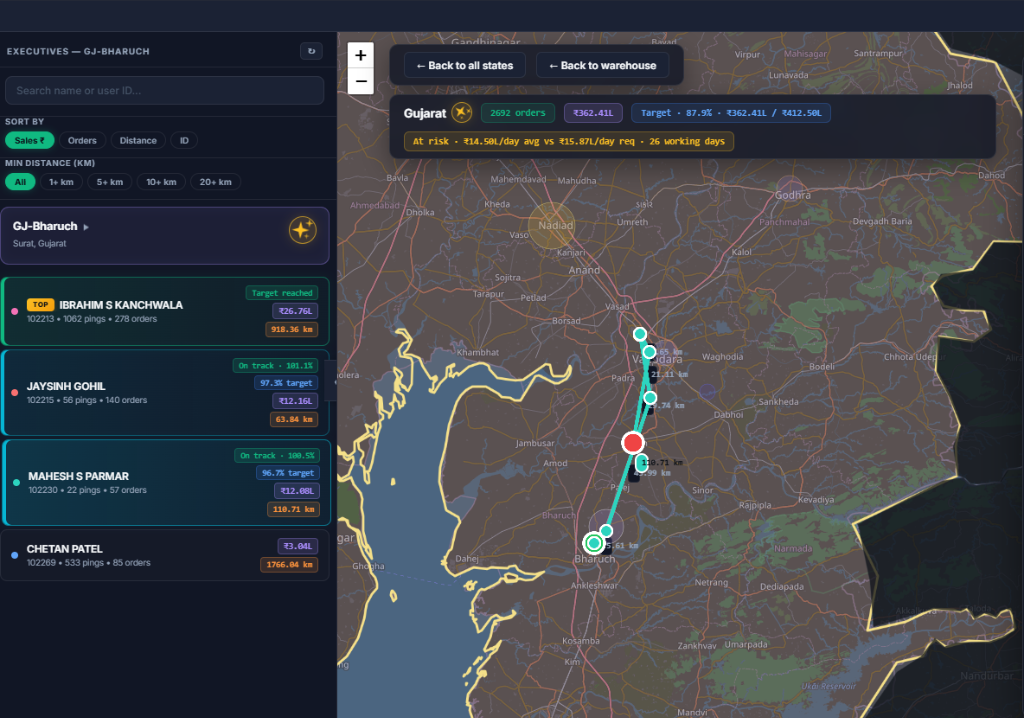Viewport: 1024px width, 718px height.
Task: Filter minimum distance to 20+ km
Action: (216, 182)
